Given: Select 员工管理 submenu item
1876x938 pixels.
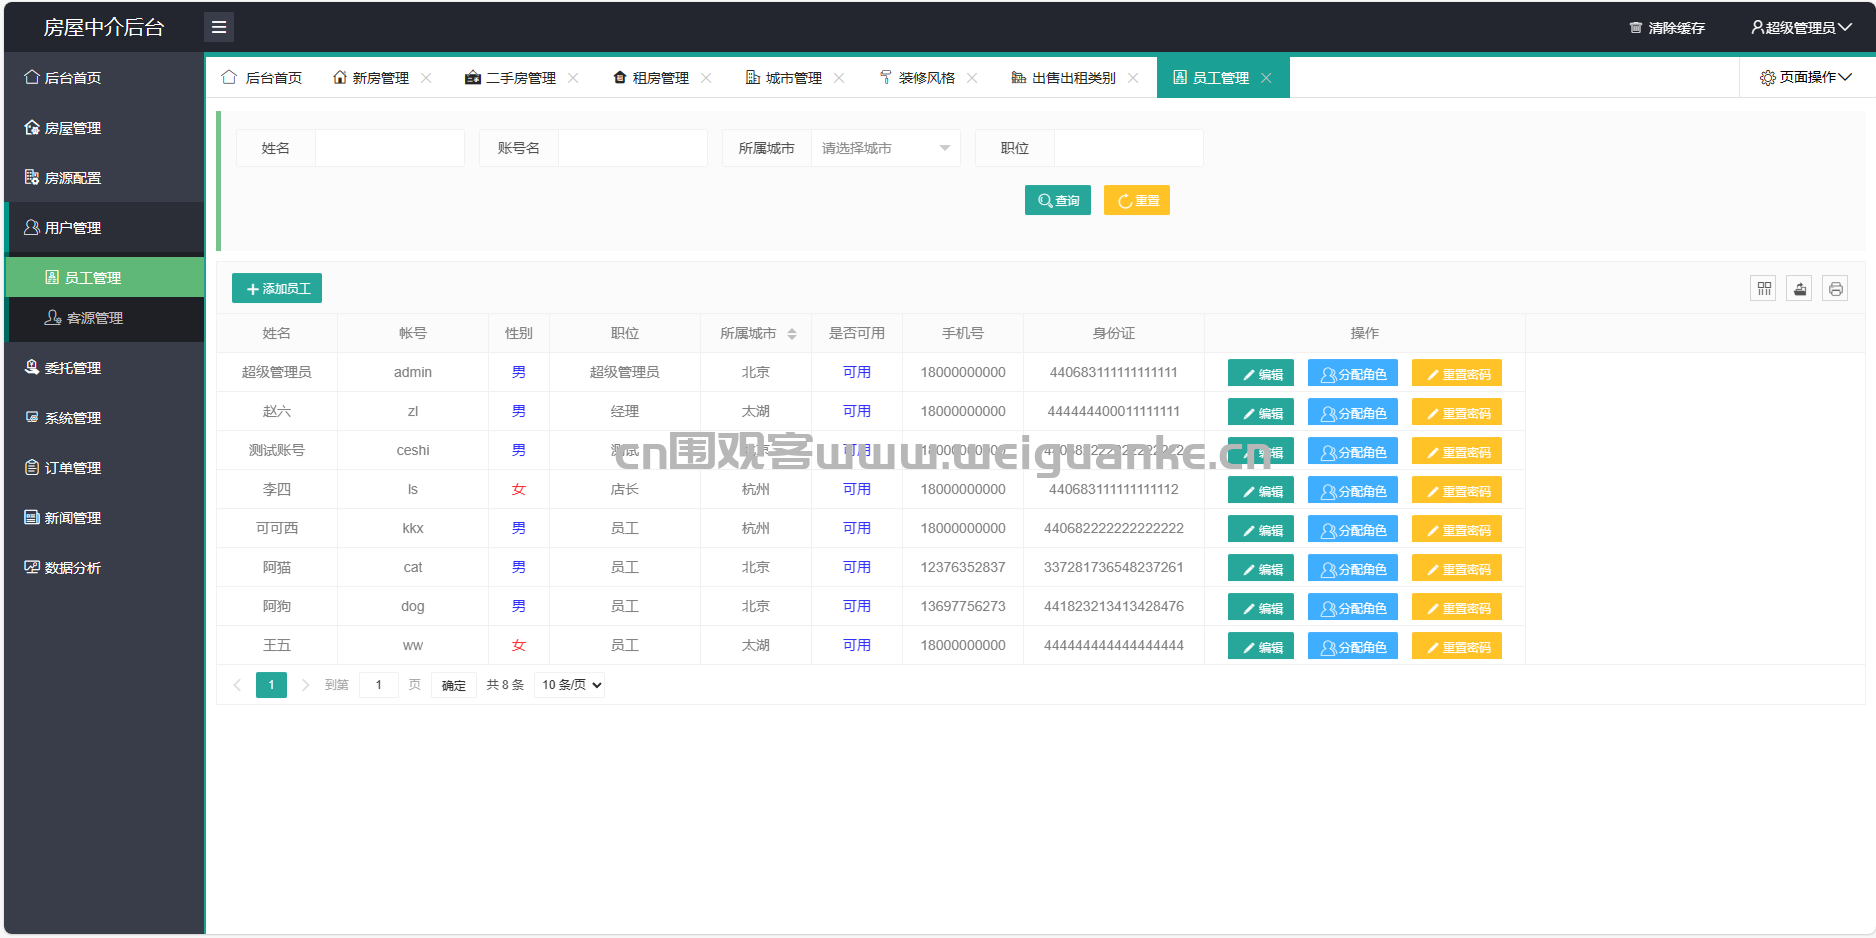Looking at the screenshot, I should pyautogui.click(x=105, y=277).
